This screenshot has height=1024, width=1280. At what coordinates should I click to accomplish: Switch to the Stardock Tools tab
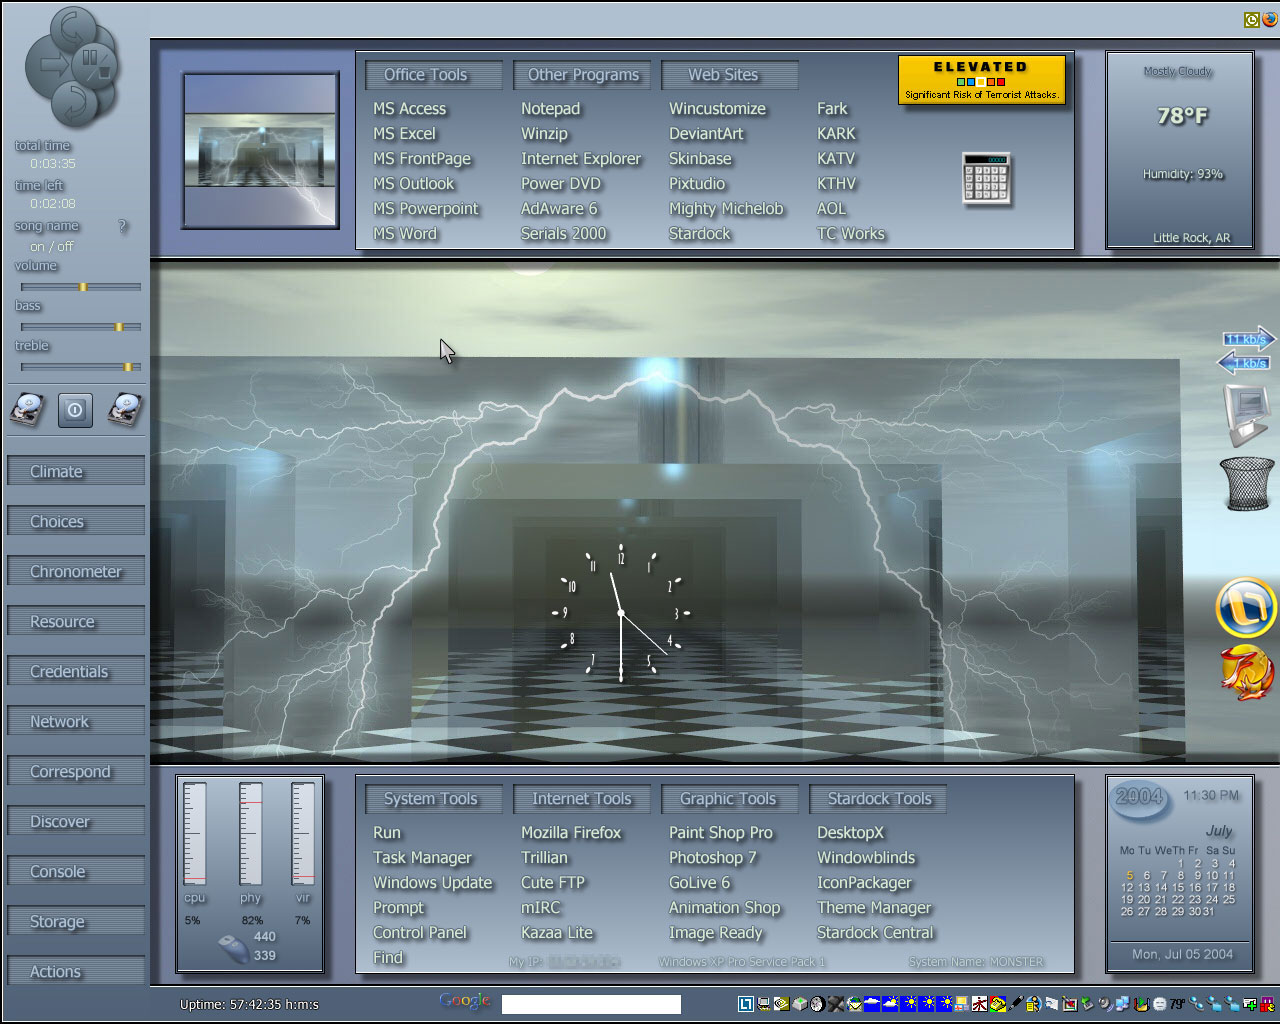click(x=878, y=799)
